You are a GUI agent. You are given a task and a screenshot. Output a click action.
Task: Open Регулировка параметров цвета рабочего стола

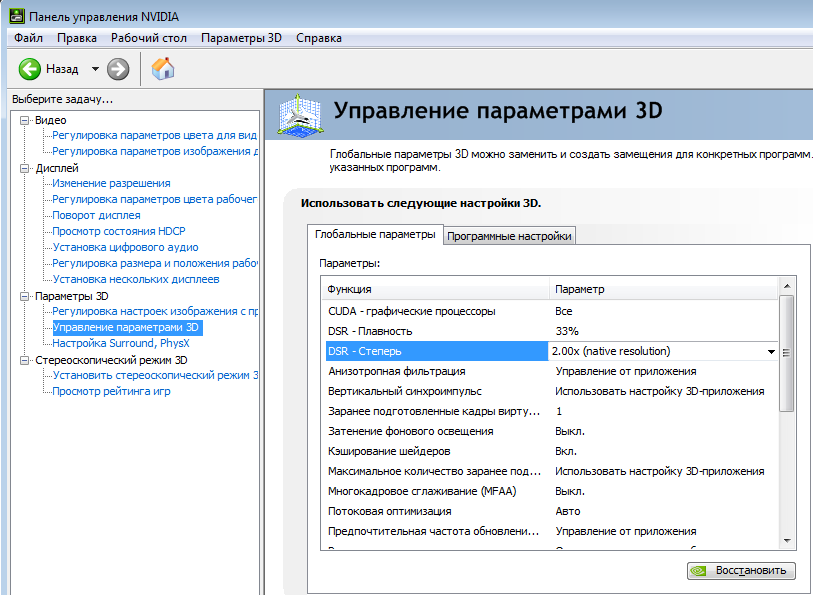[155, 200]
